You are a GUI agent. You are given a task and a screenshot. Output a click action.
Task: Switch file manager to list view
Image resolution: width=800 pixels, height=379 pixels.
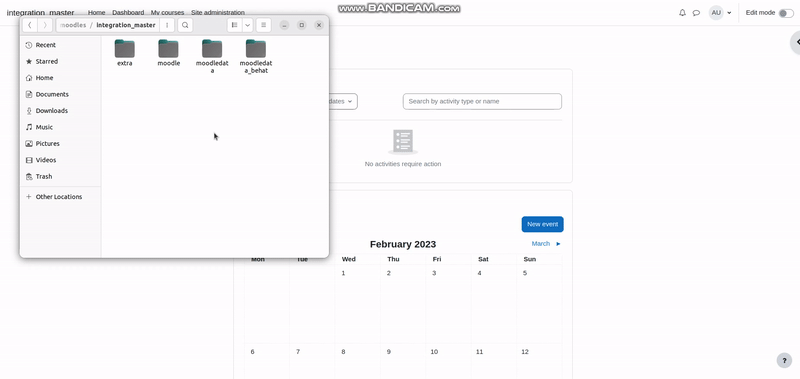(x=234, y=25)
